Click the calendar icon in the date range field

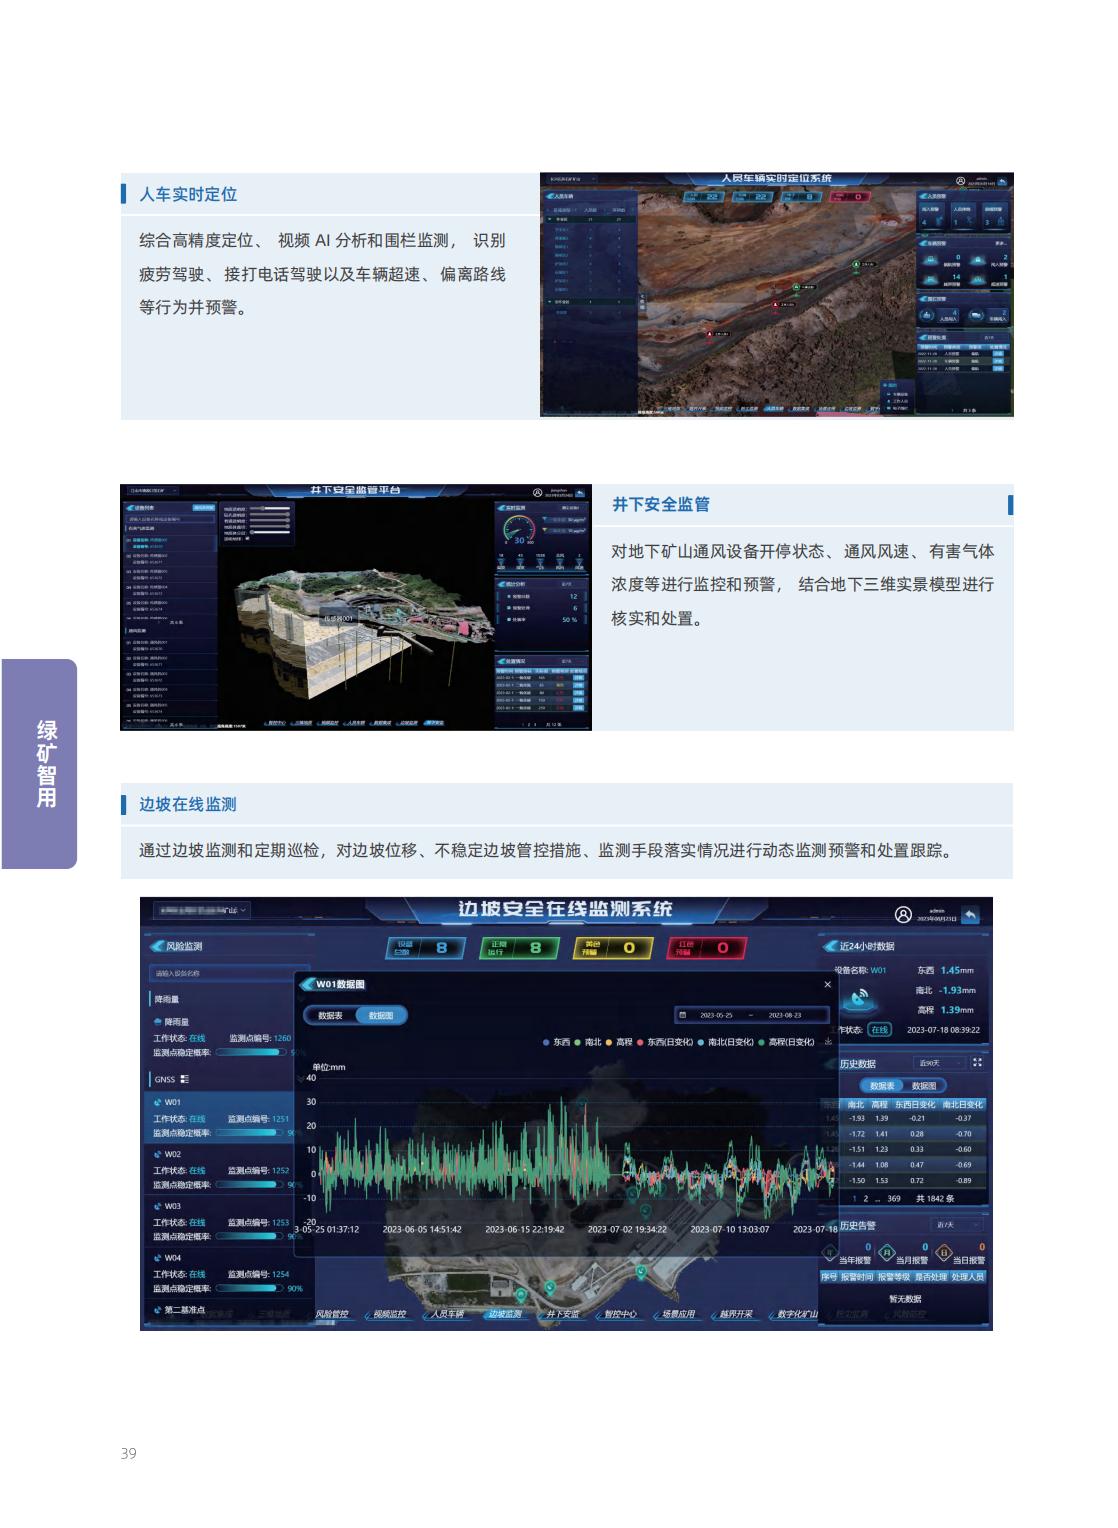click(x=683, y=1015)
